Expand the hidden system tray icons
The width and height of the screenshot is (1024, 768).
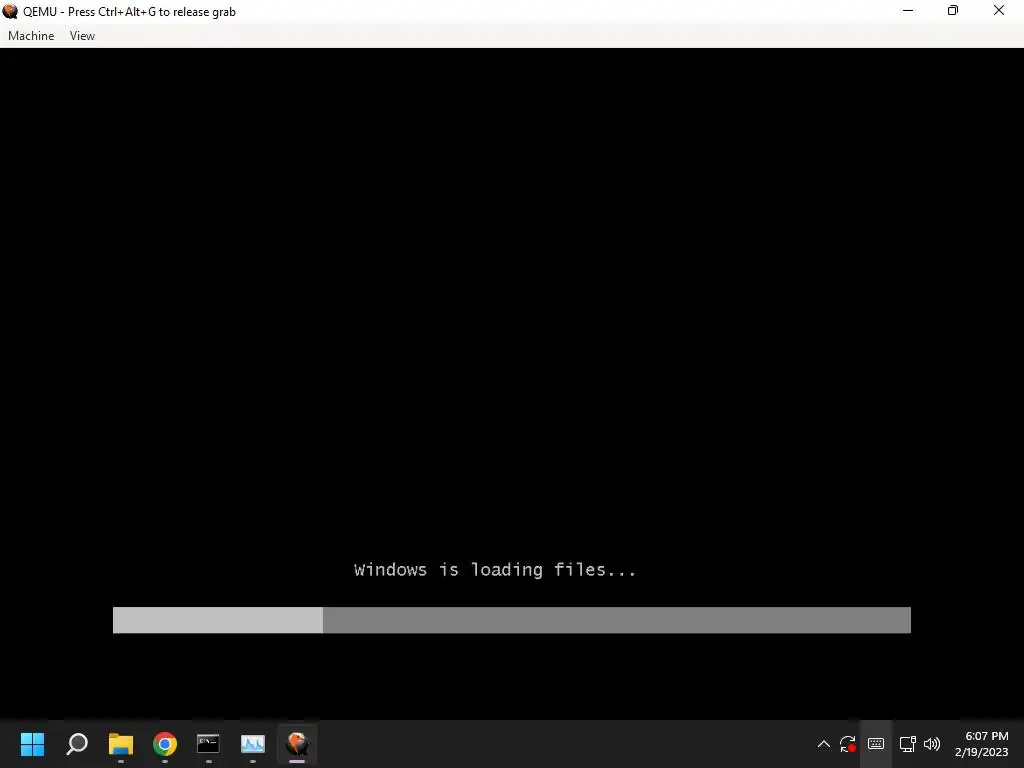point(824,744)
